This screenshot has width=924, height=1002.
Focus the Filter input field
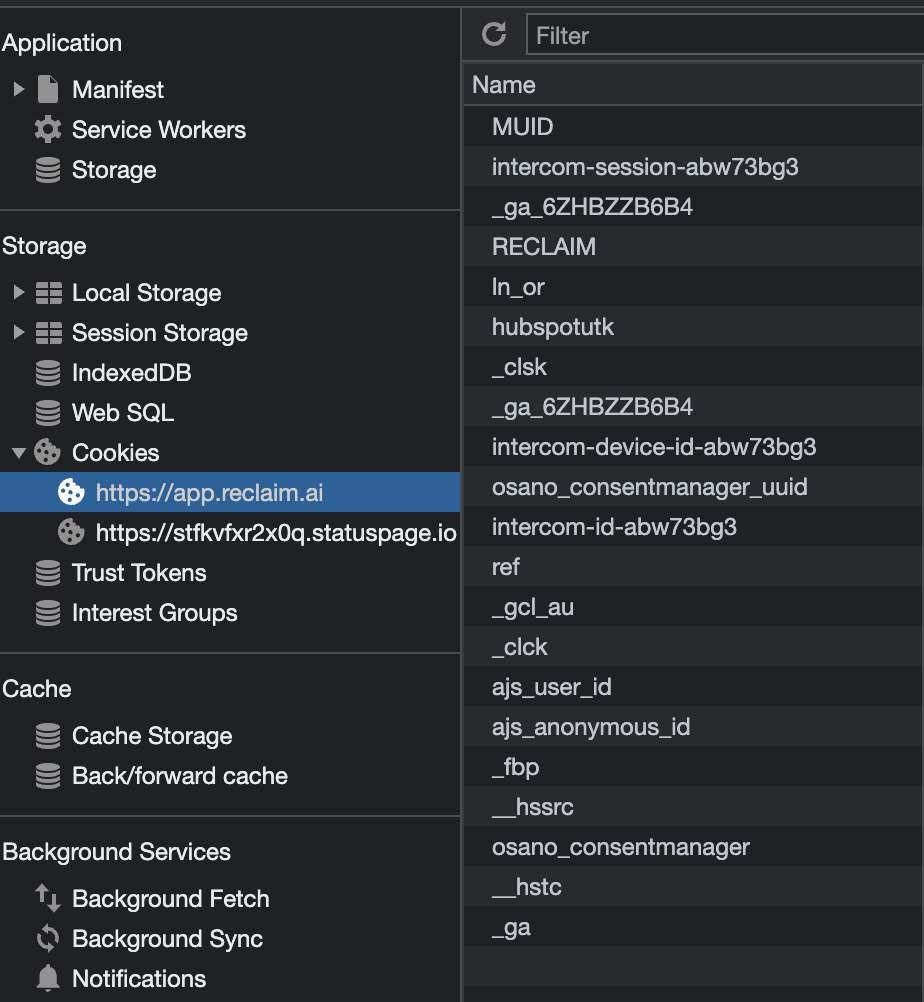tap(725, 35)
